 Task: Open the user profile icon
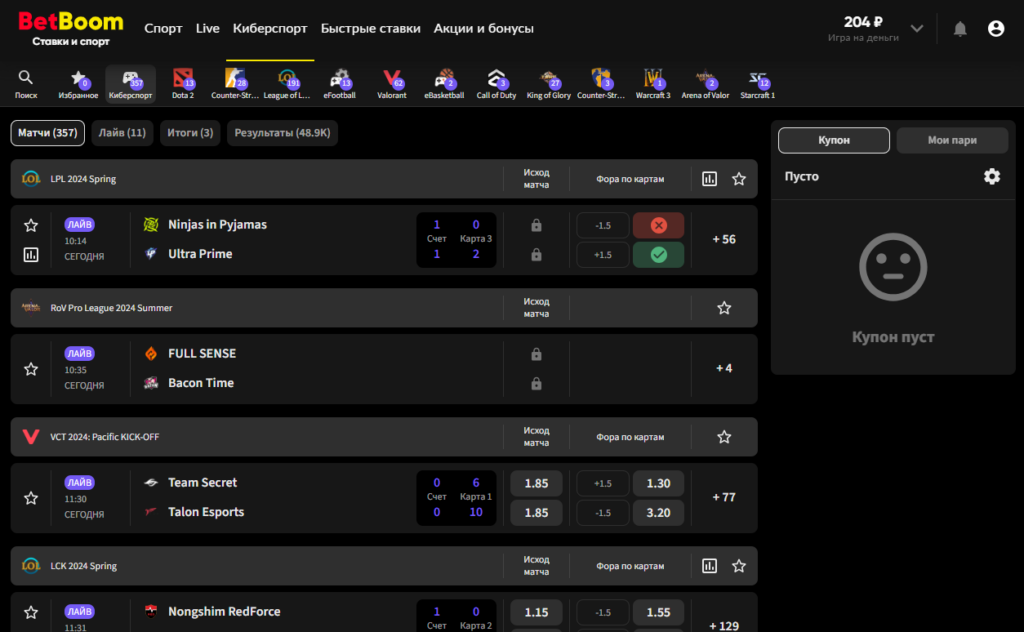point(996,29)
